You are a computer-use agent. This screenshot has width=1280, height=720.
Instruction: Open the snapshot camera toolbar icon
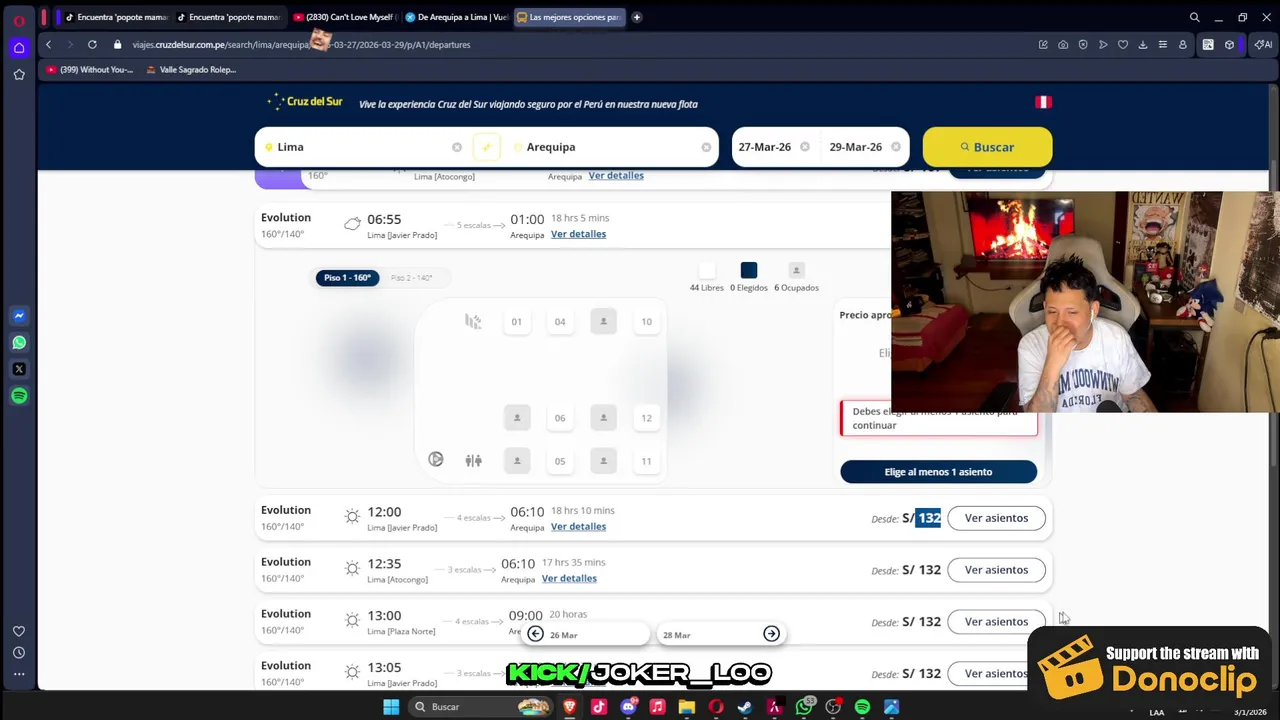(x=1063, y=44)
